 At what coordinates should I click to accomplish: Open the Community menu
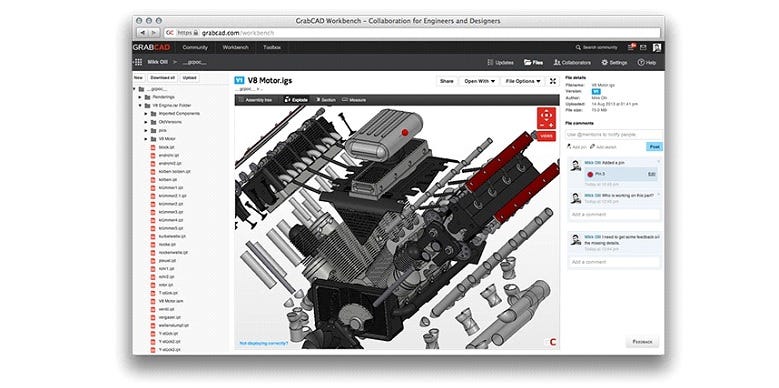pos(195,48)
